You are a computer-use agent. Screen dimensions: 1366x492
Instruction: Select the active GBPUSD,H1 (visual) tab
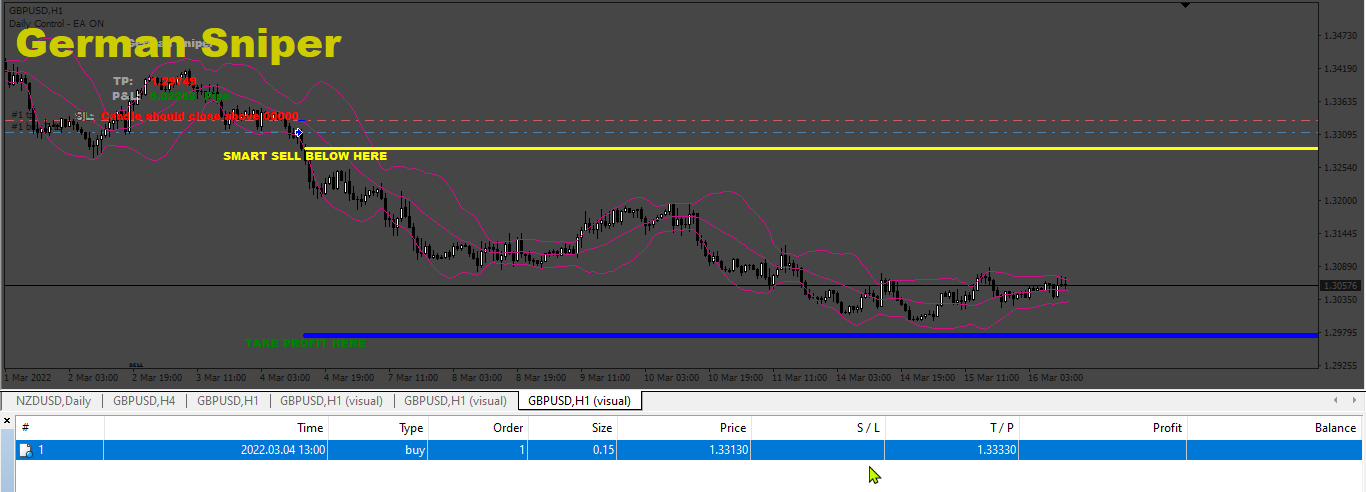click(x=580, y=401)
